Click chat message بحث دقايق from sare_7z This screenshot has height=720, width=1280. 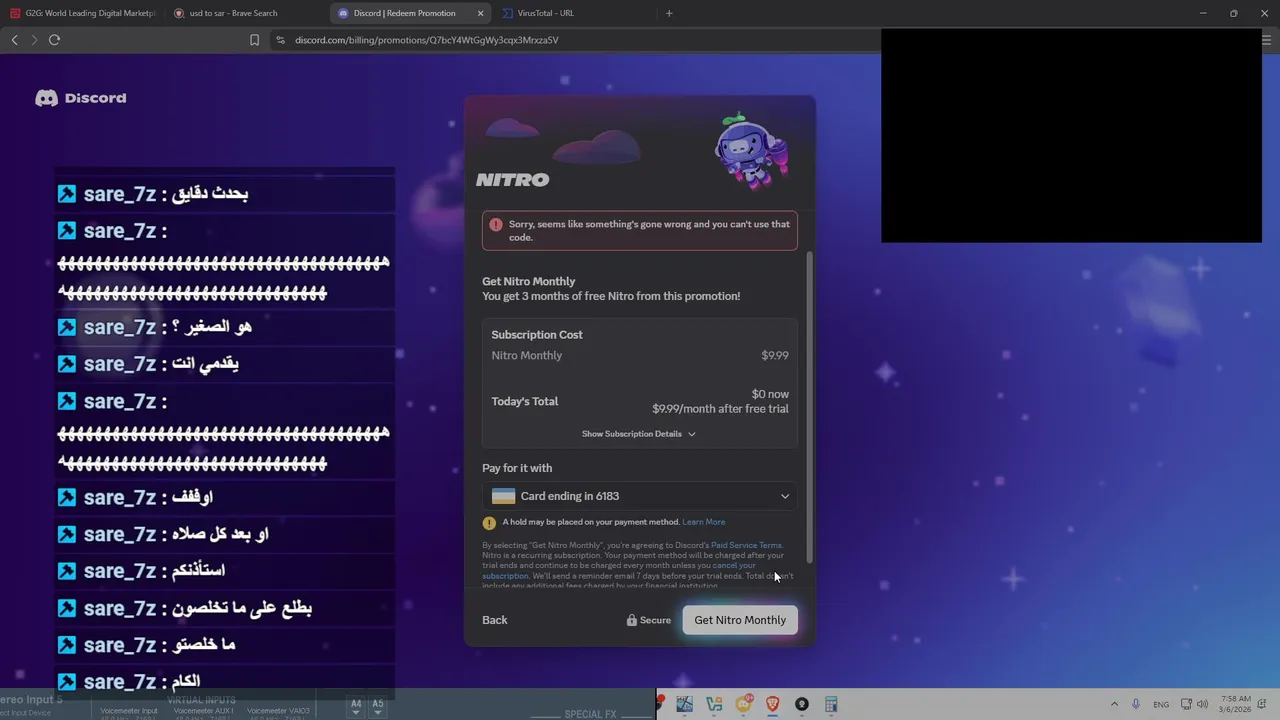pyautogui.click(x=210, y=194)
